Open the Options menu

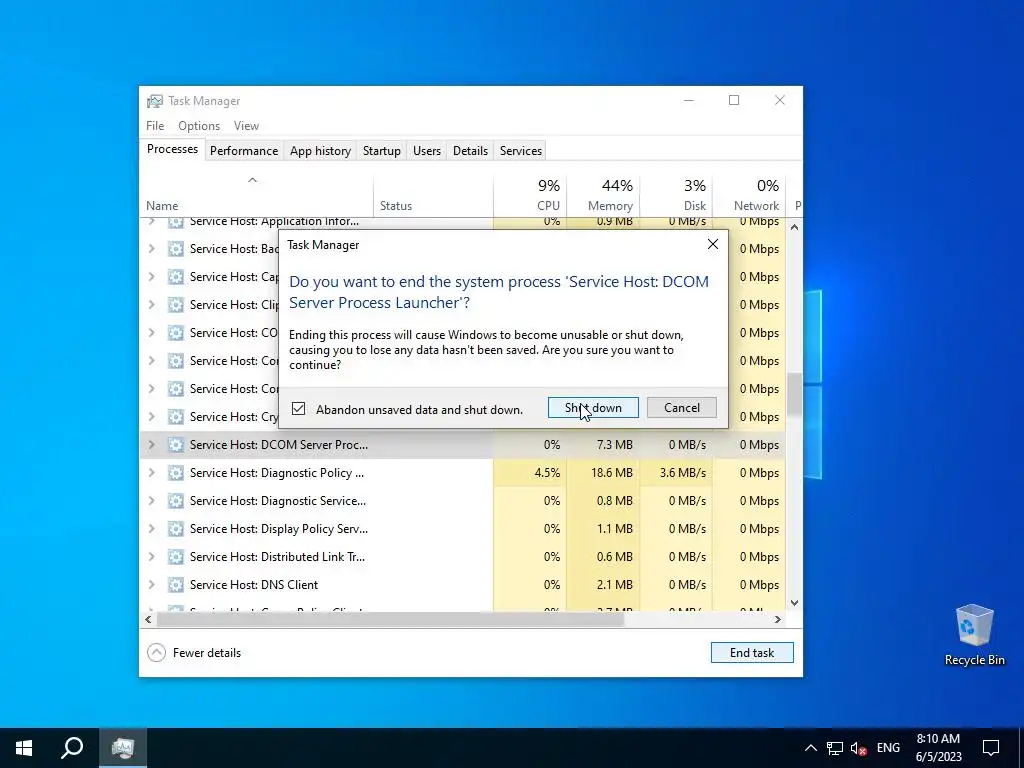pyautogui.click(x=199, y=125)
